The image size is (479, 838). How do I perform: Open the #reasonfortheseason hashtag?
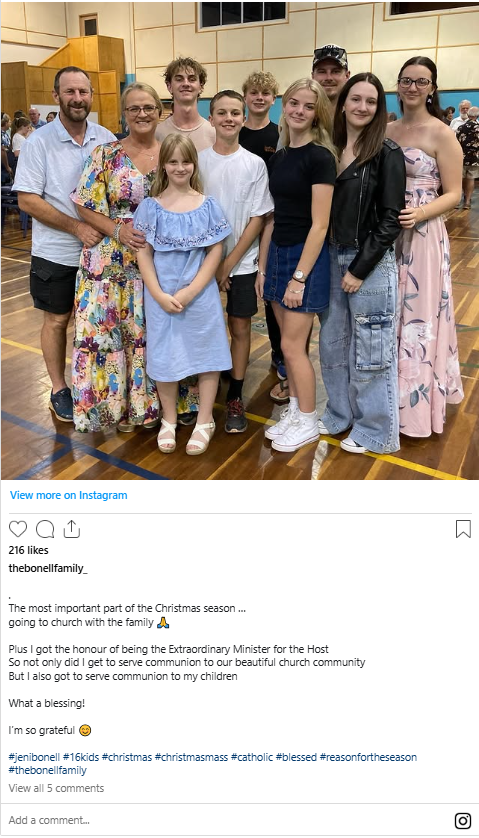click(x=368, y=757)
